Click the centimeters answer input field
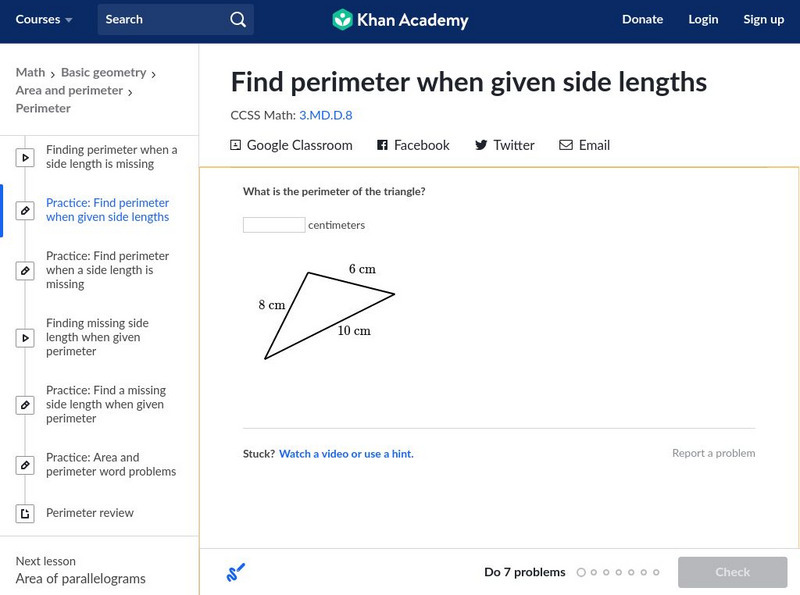The width and height of the screenshot is (800, 595). pos(274,225)
